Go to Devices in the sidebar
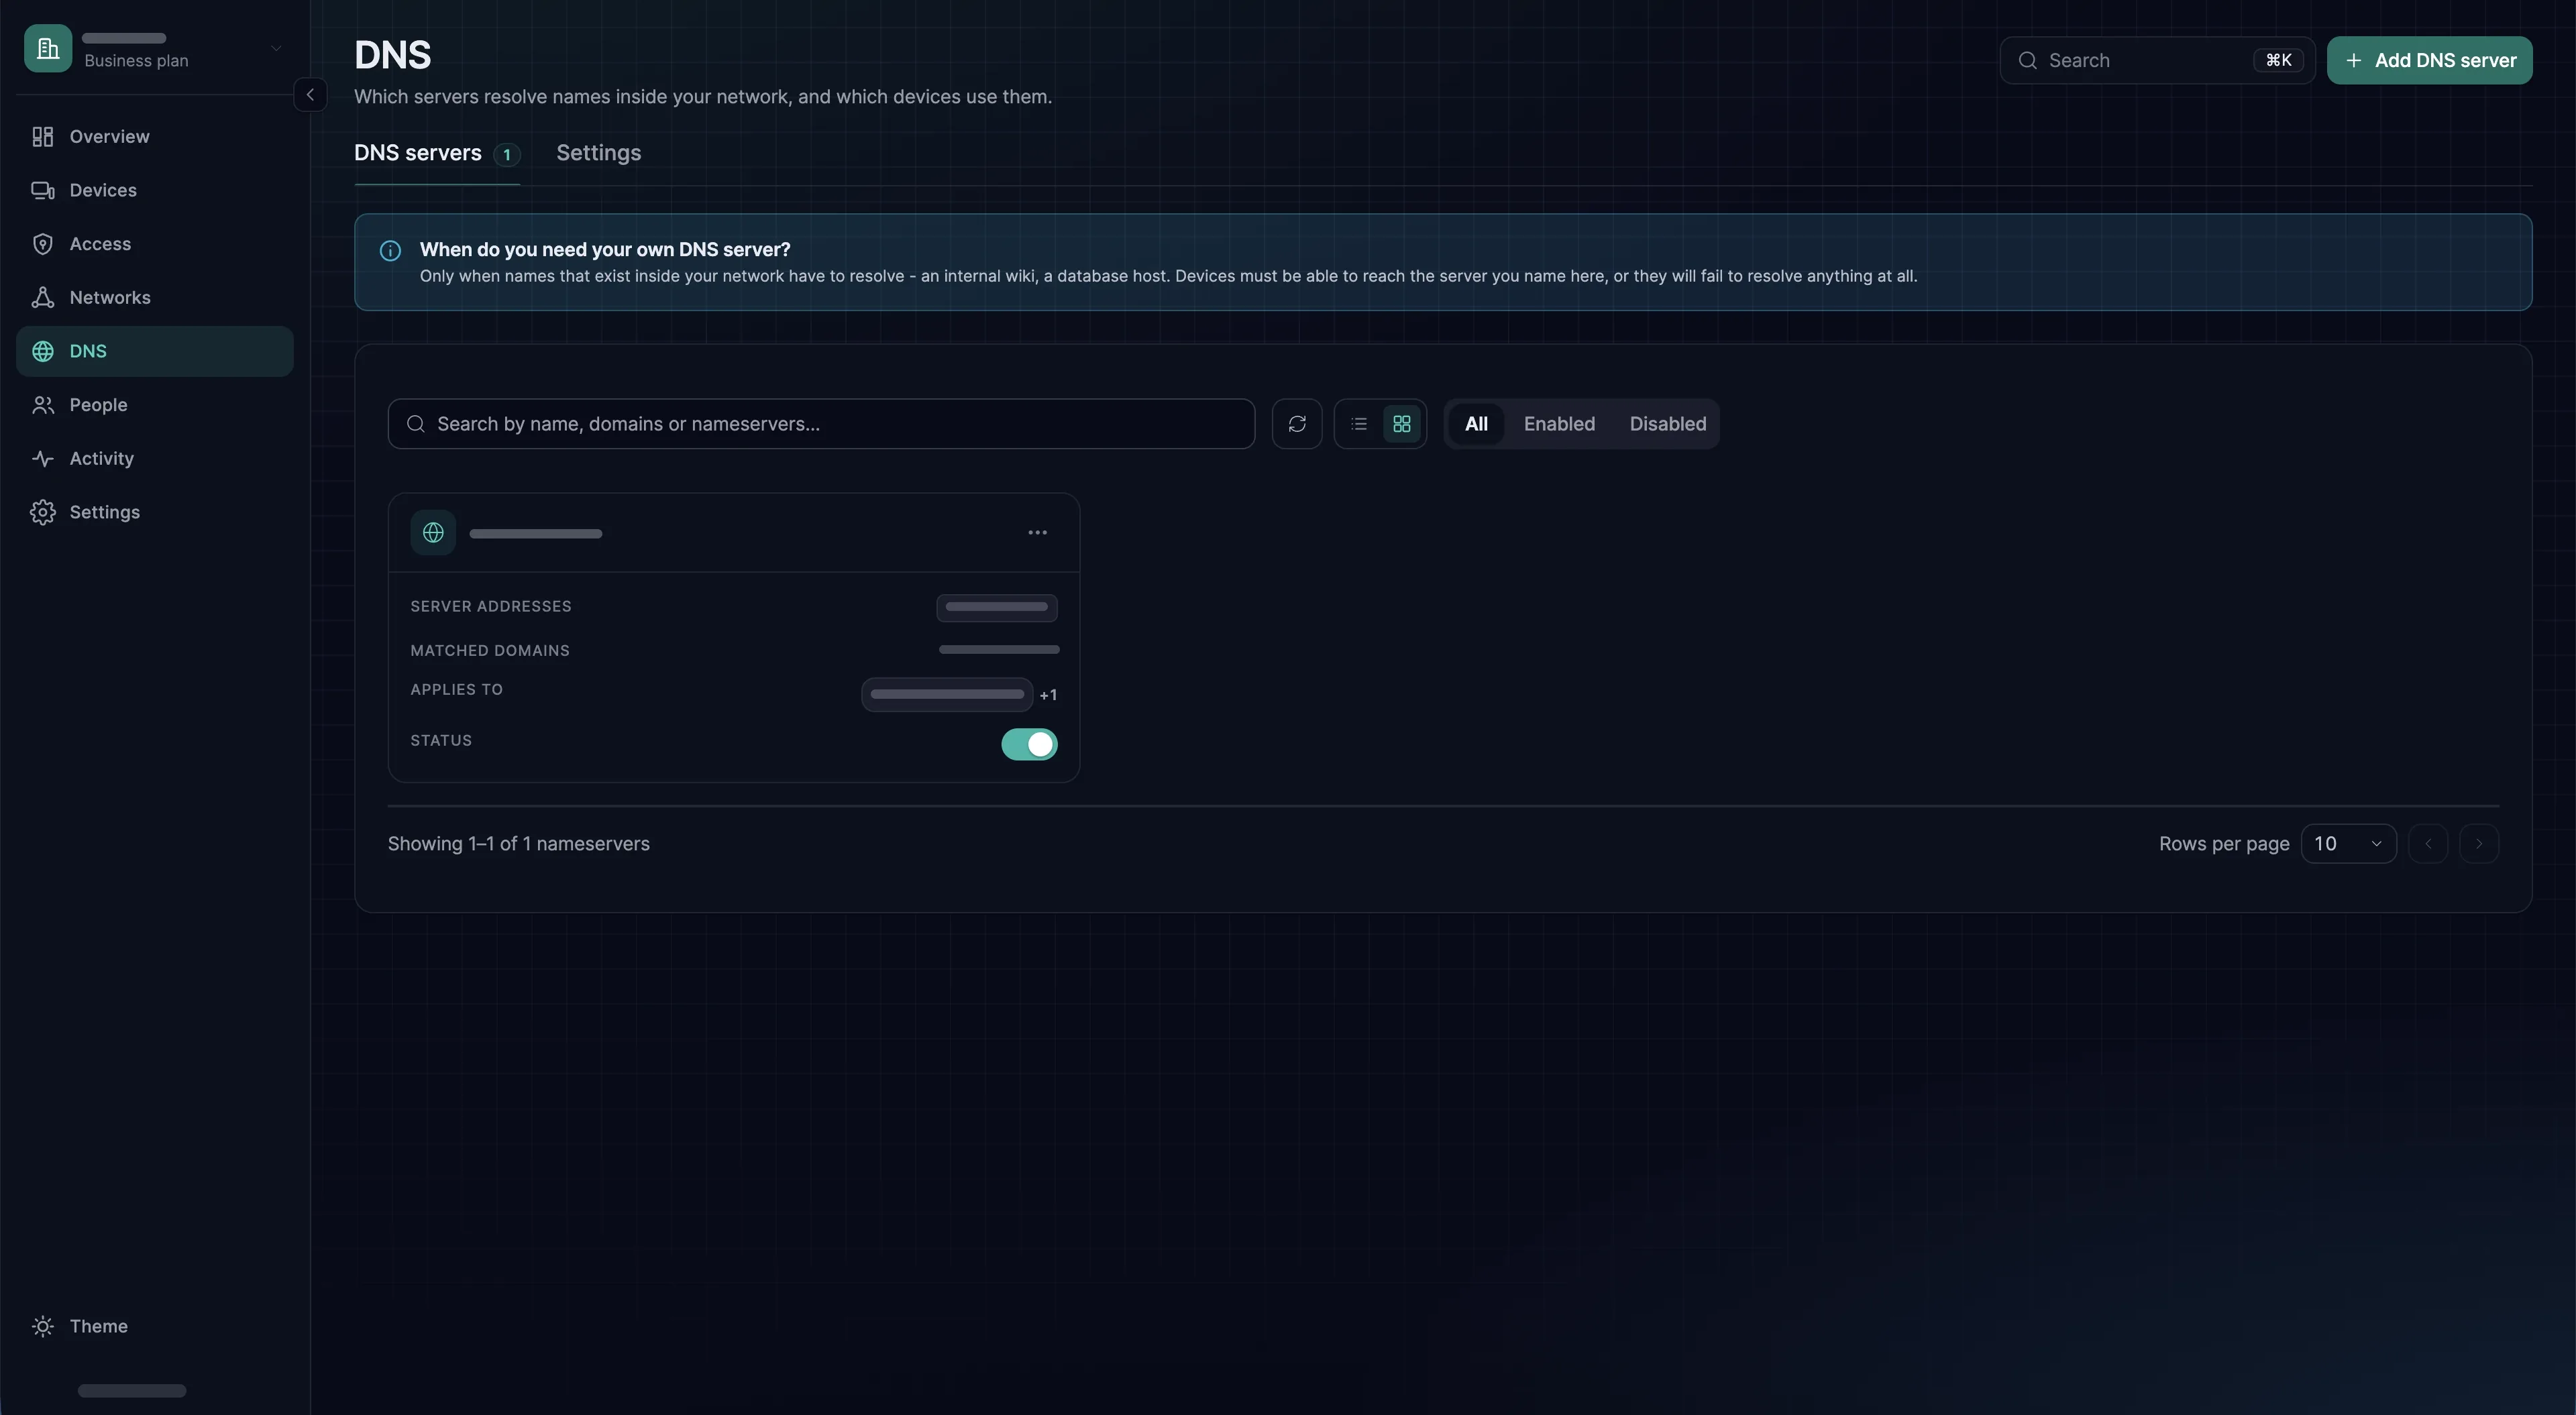Screen dimensions: 2576x1415 155,190
